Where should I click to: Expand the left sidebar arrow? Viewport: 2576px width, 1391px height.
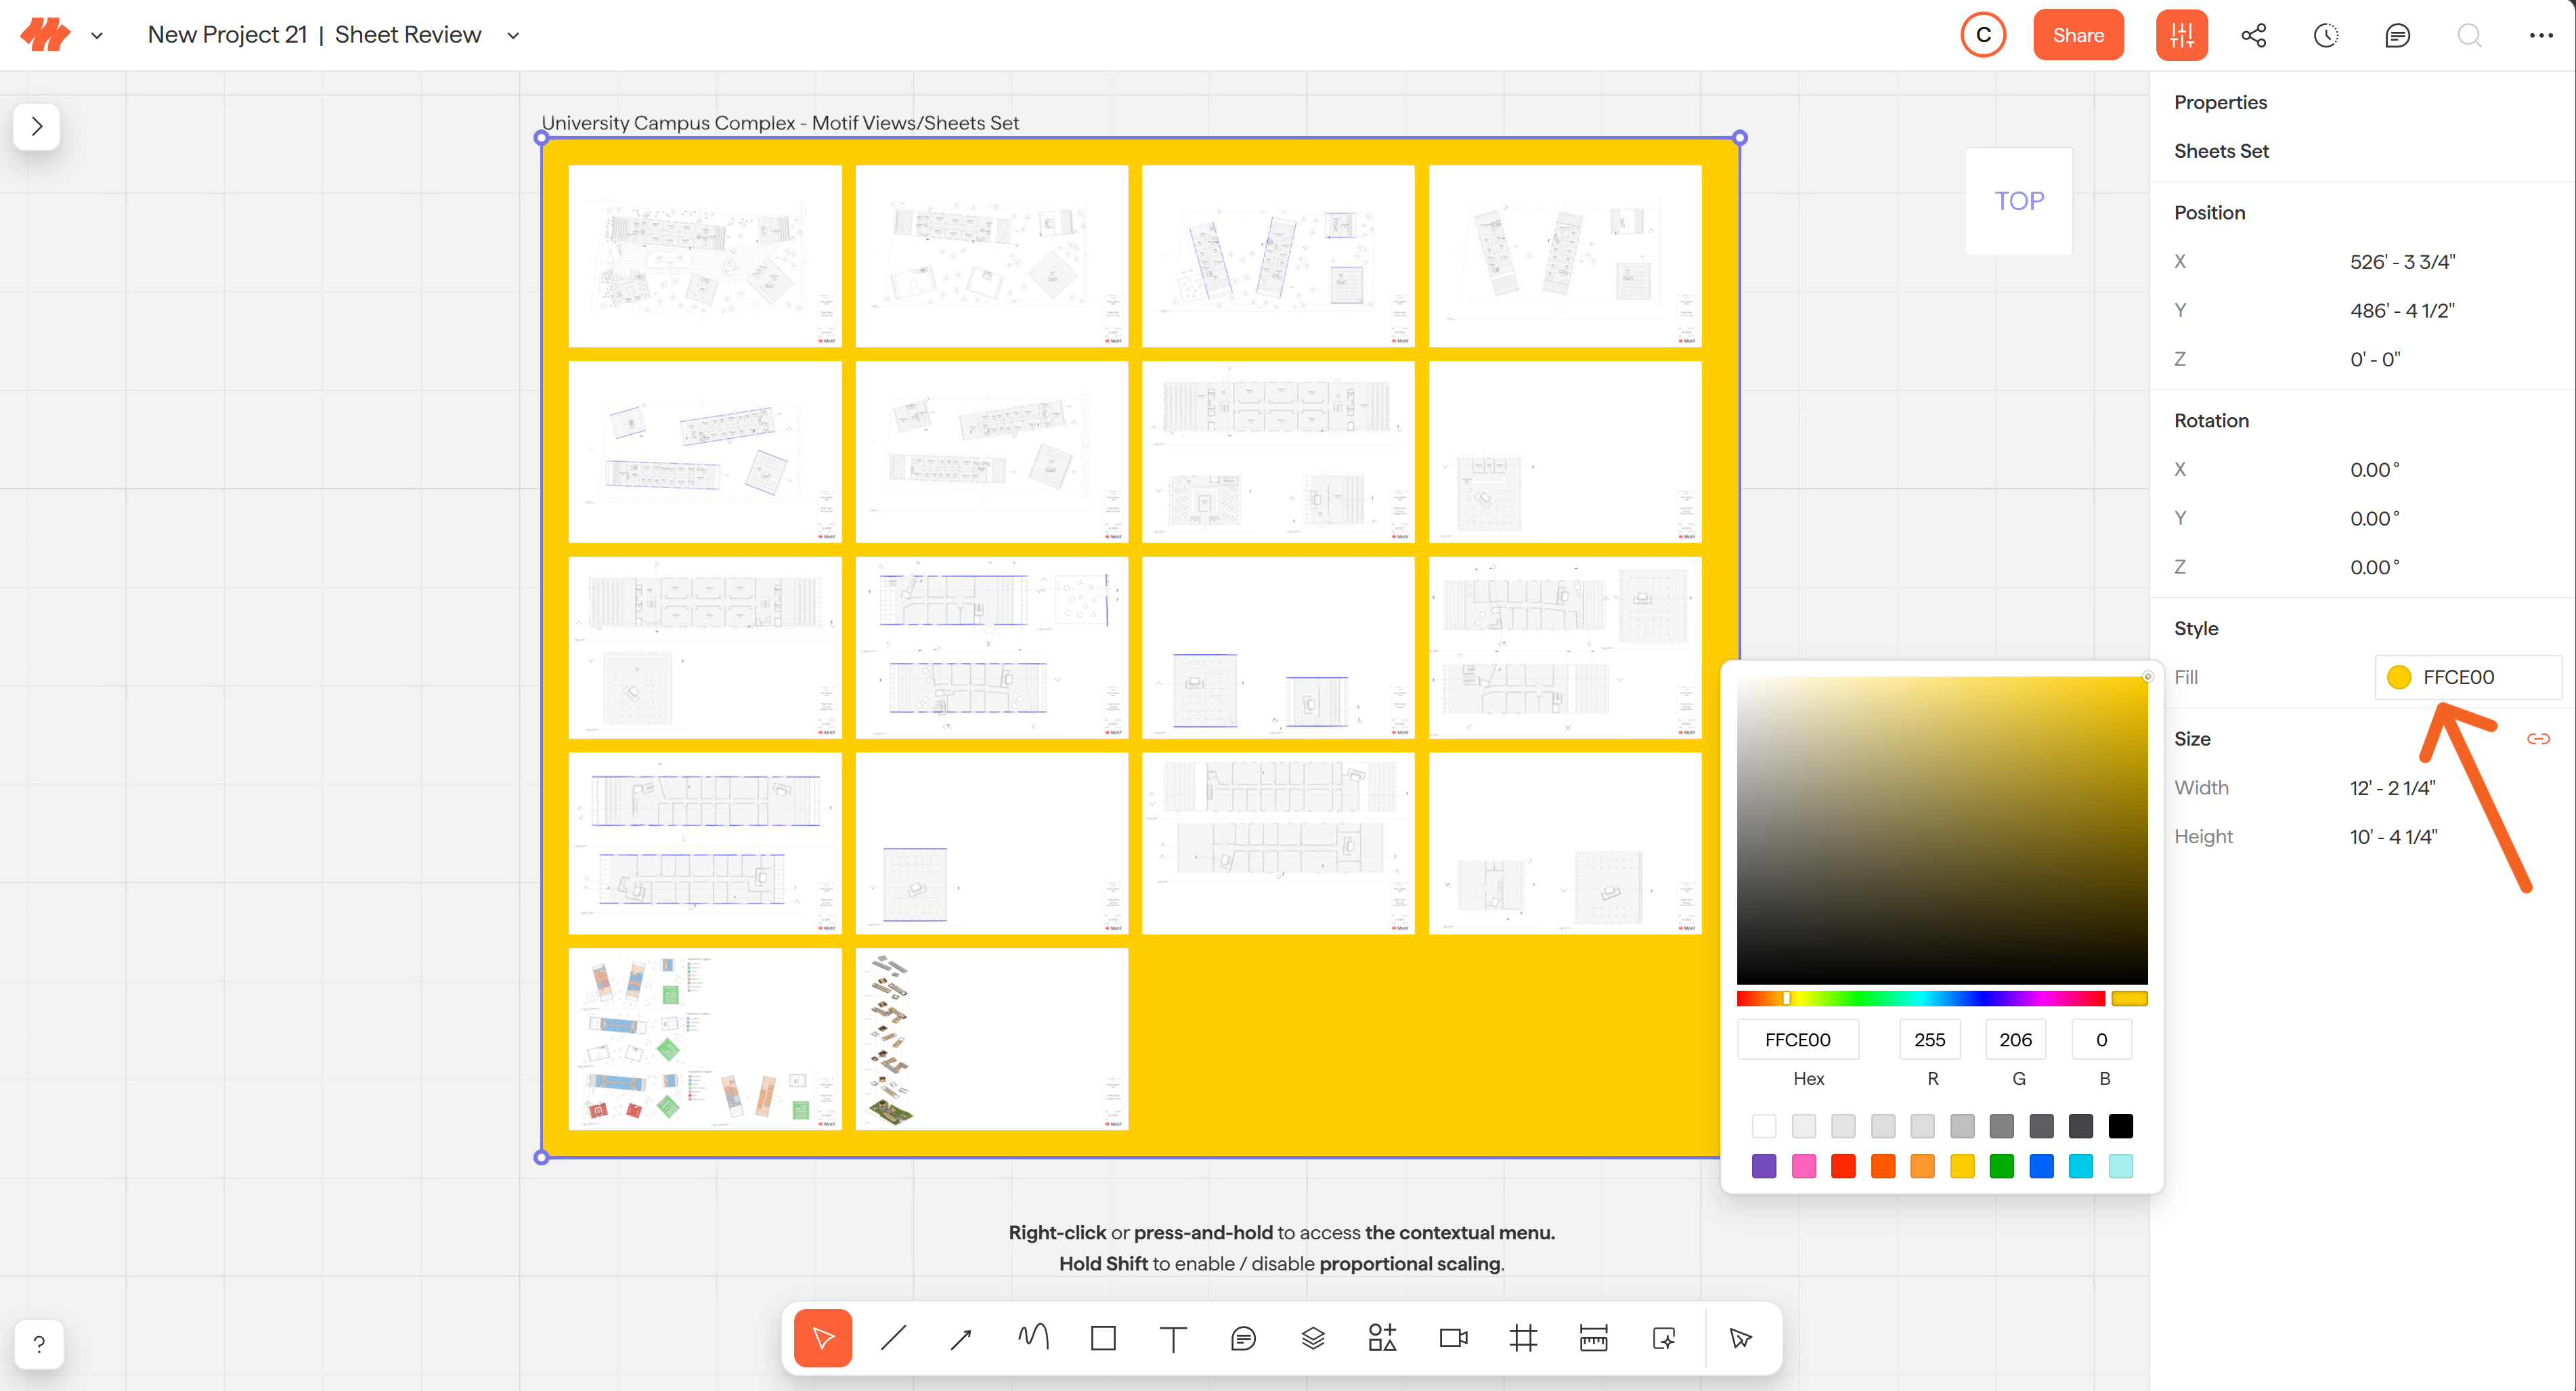coord(37,126)
